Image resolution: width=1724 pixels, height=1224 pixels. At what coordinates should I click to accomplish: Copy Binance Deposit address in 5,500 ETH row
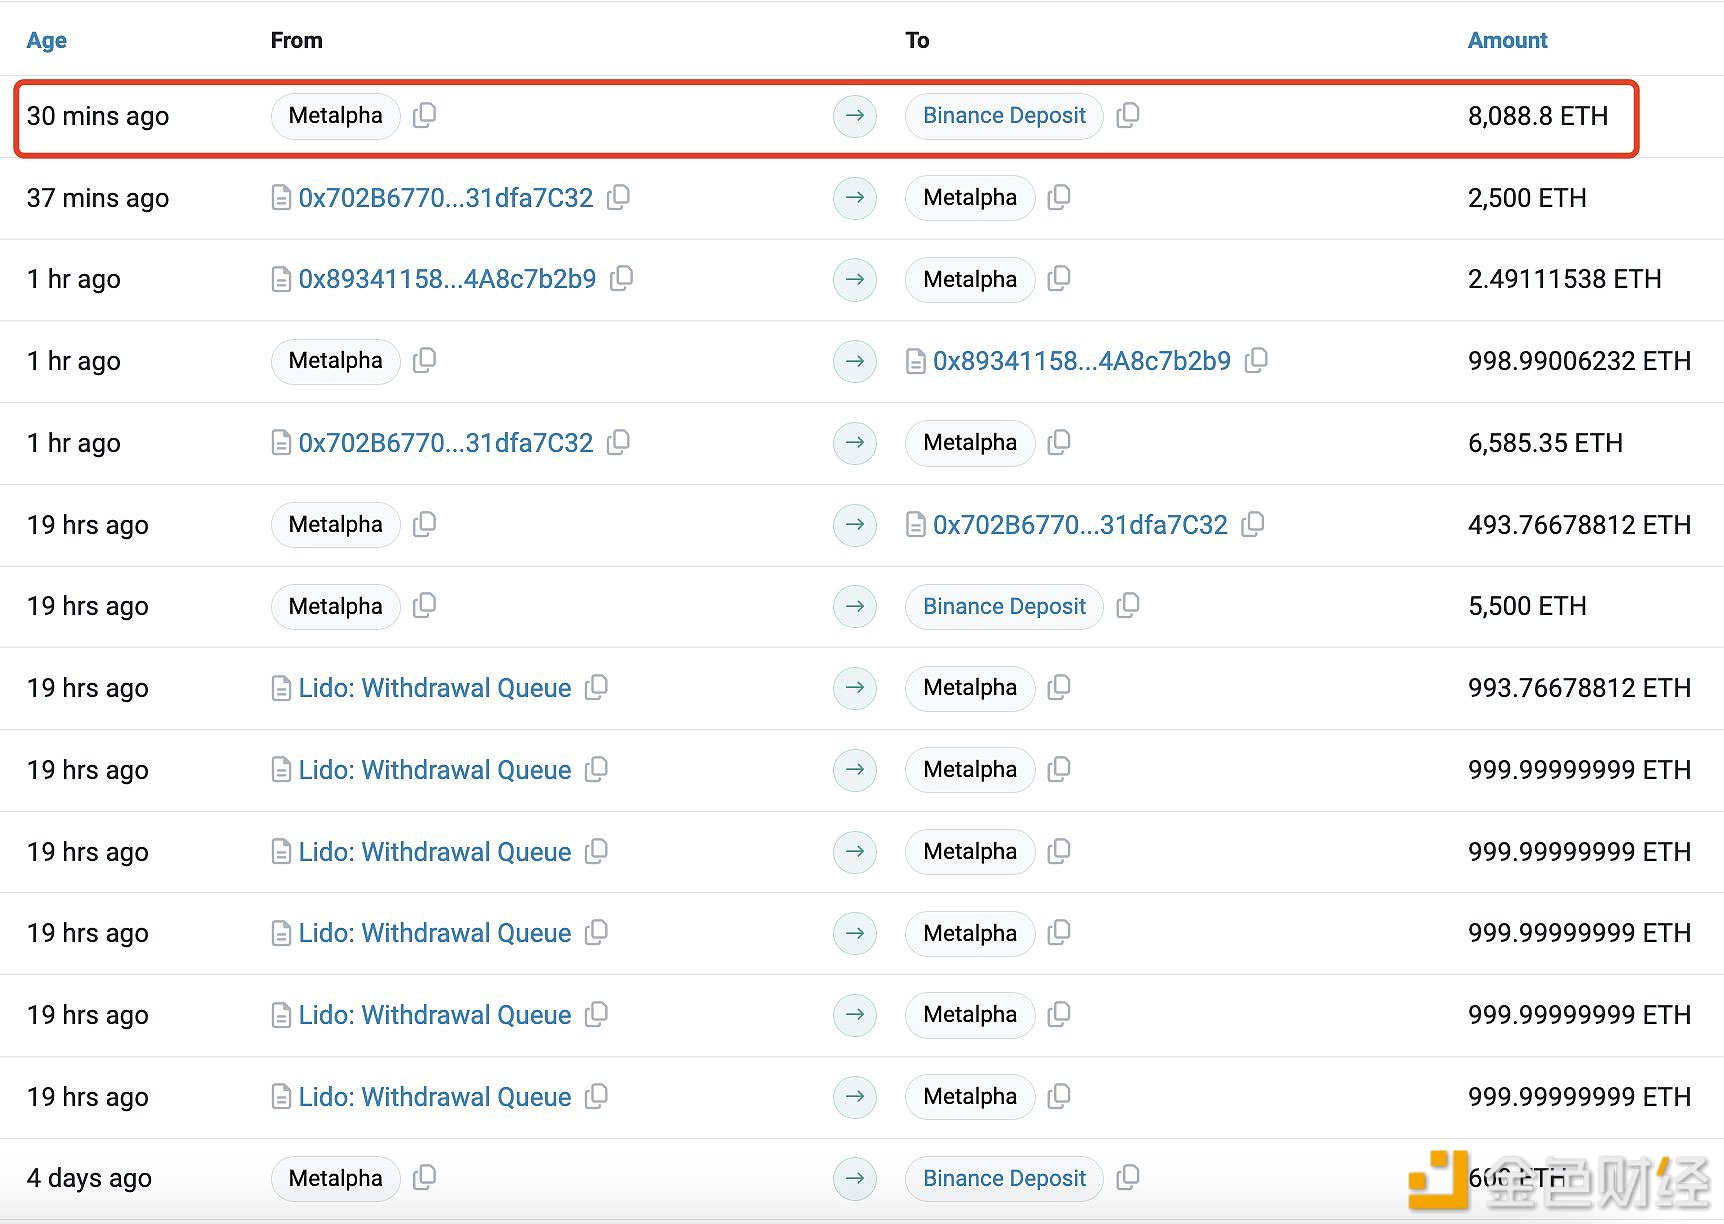pyautogui.click(x=1127, y=605)
